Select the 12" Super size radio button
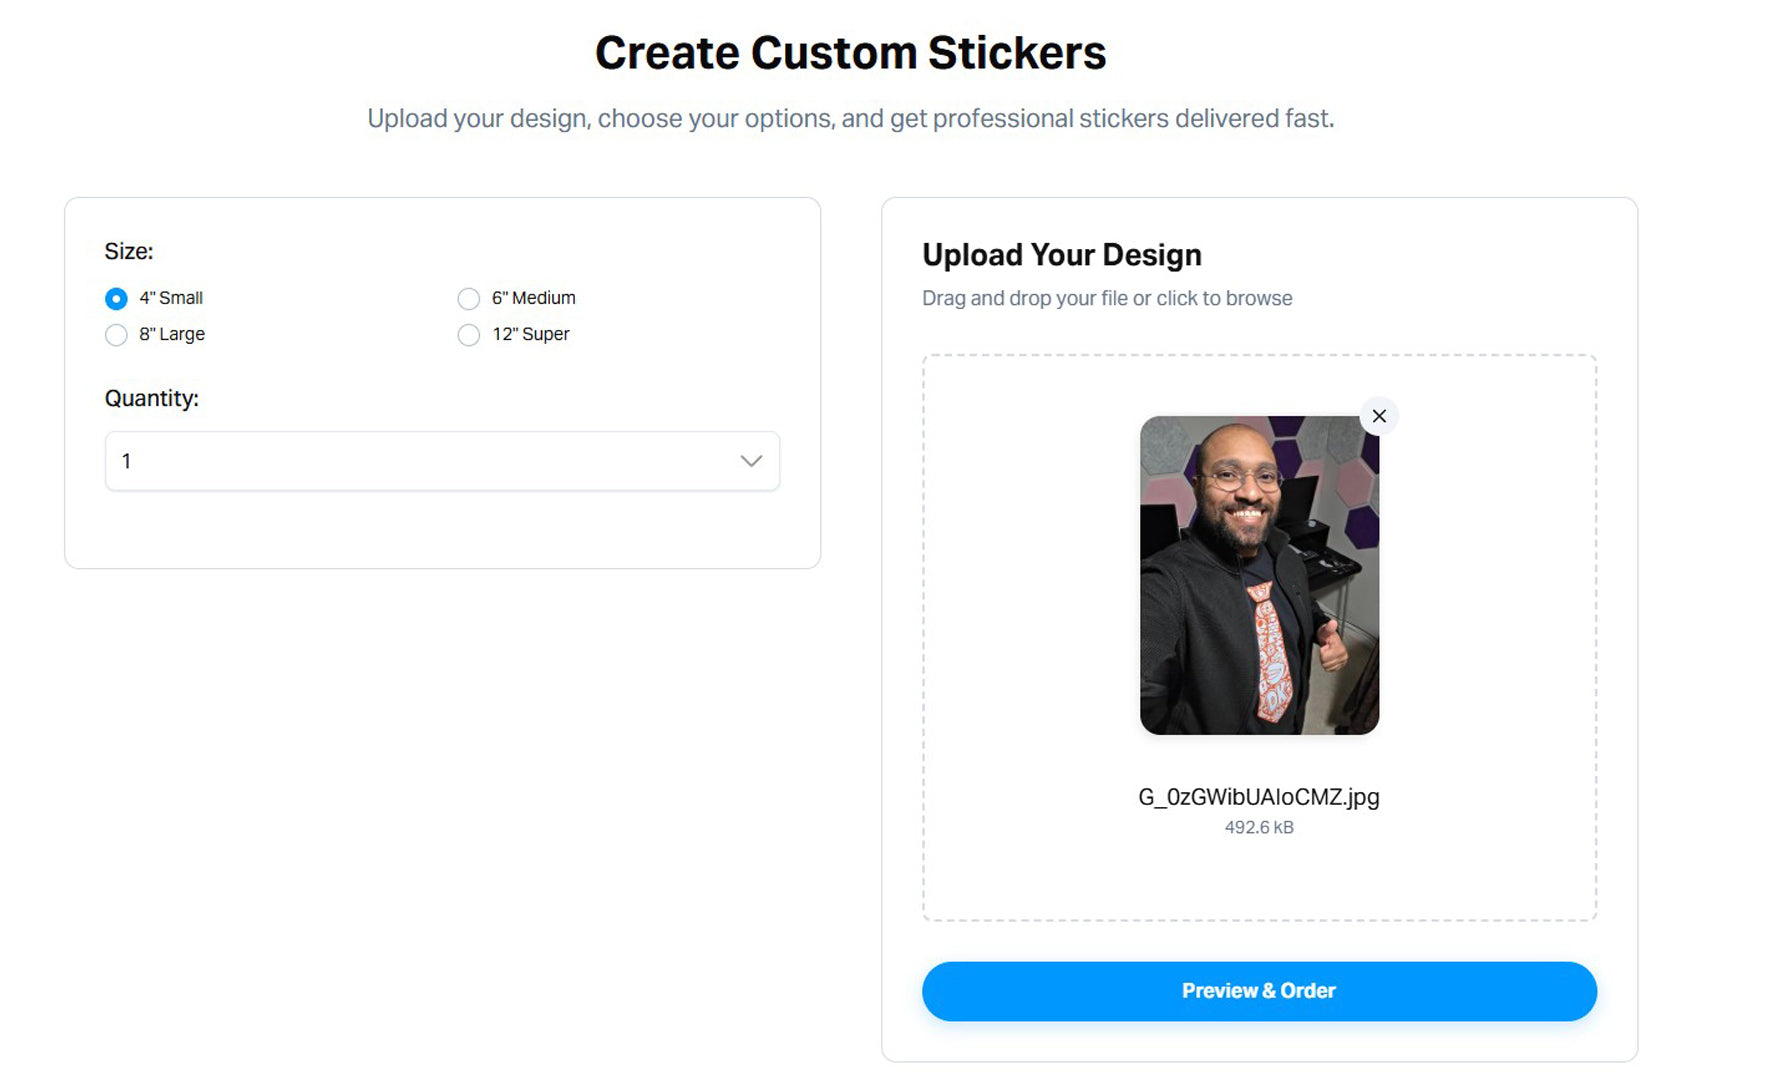Image resolution: width=1790 pixels, height=1080 pixels. click(x=468, y=335)
